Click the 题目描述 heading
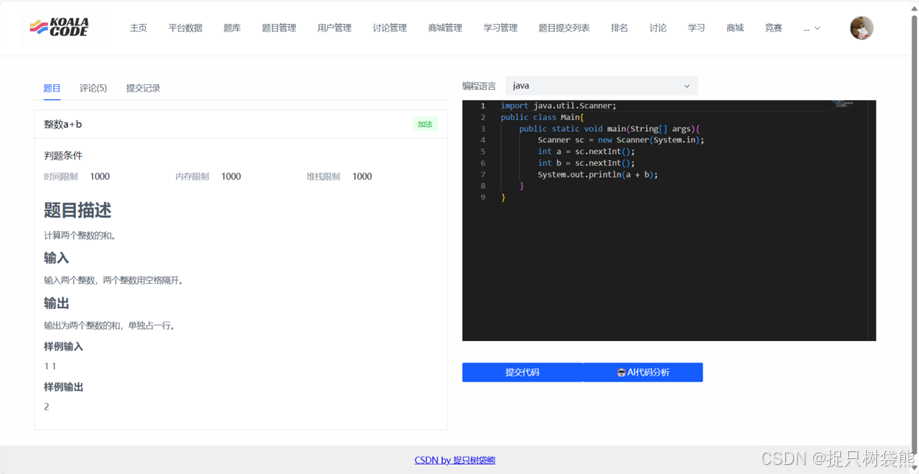Image resolution: width=919 pixels, height=474 pixels. coord(77,210)
